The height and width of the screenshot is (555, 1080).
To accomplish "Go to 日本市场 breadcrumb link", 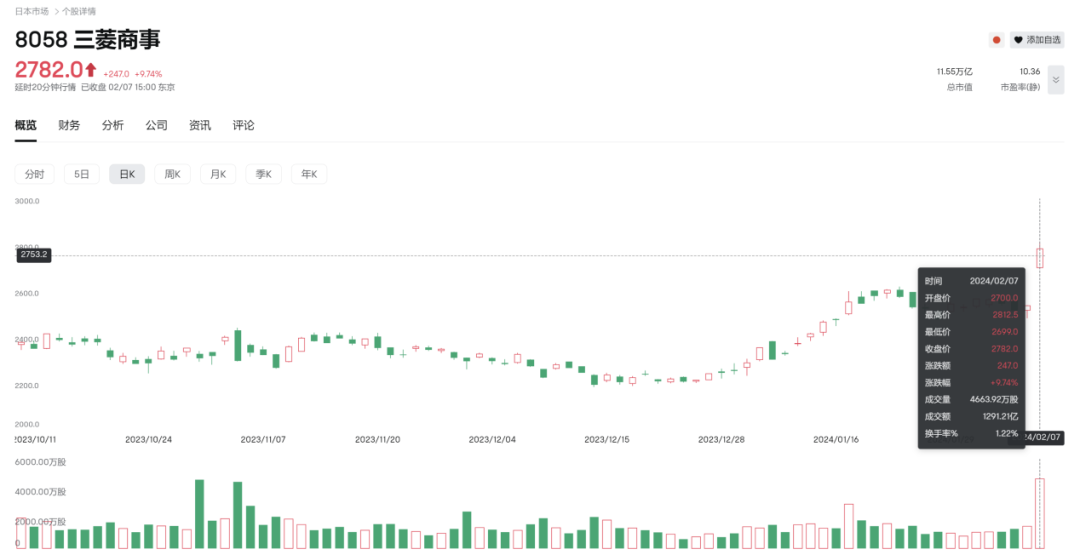I will pyautogui.click(x=32, y=11).
